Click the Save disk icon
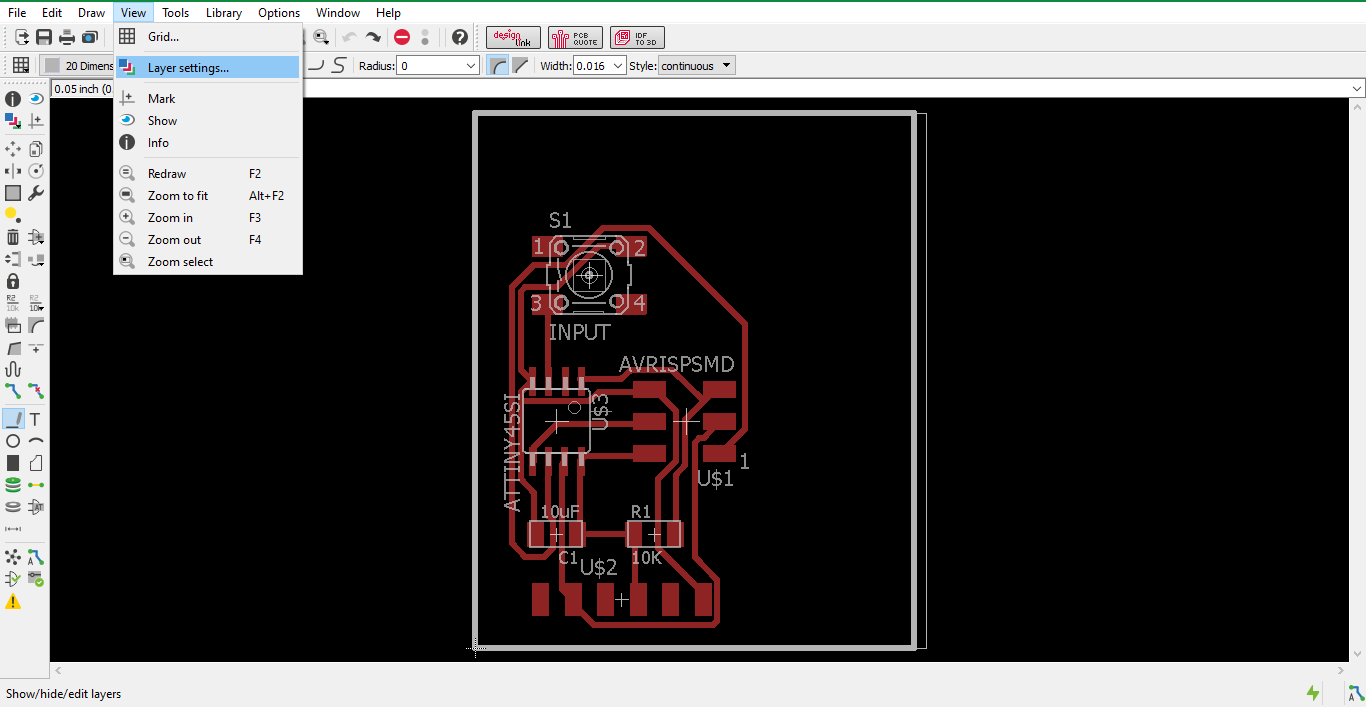 point(44,37)
